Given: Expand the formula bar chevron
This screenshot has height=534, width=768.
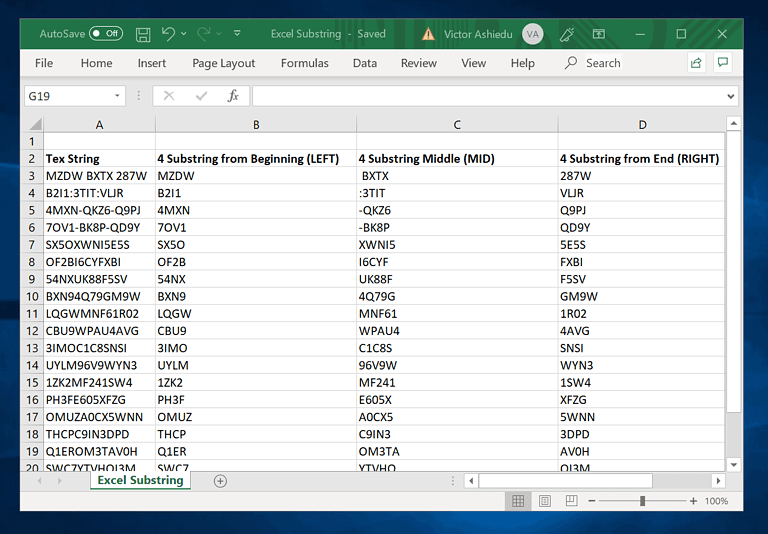Looking at the screenshot, I should tap(730, 97).
